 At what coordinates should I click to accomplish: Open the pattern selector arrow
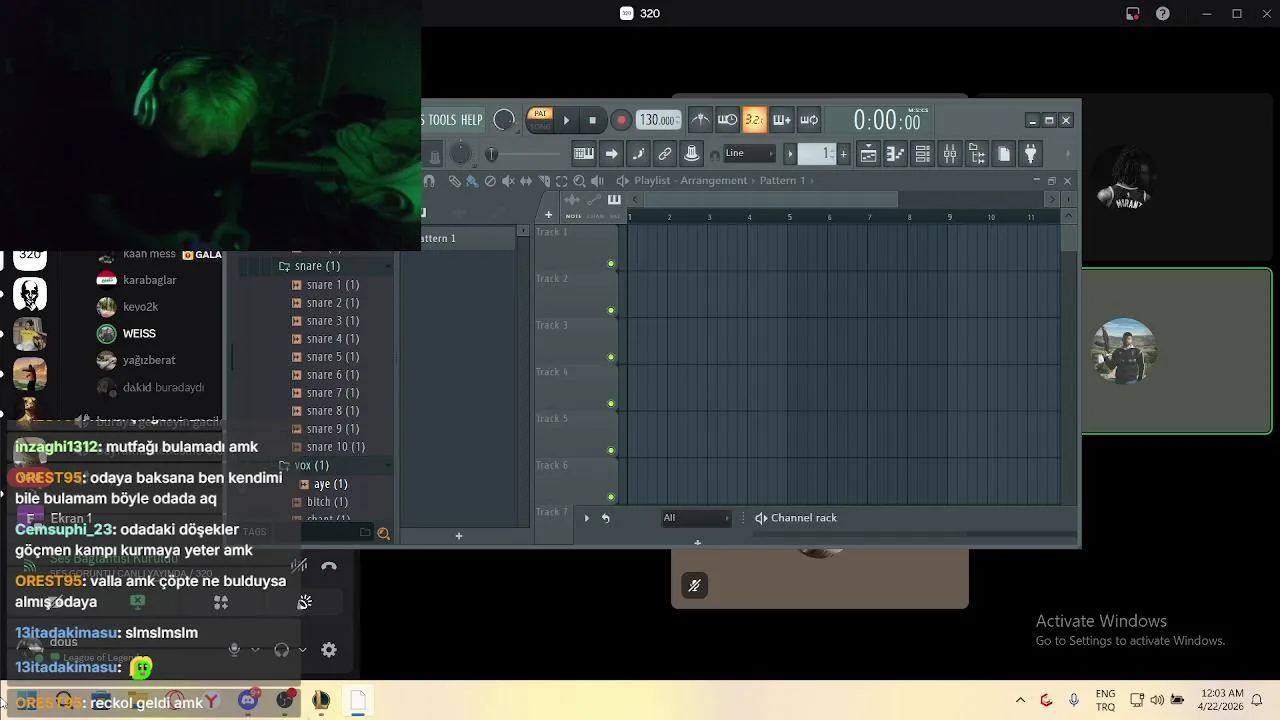[x=790, y=154]
